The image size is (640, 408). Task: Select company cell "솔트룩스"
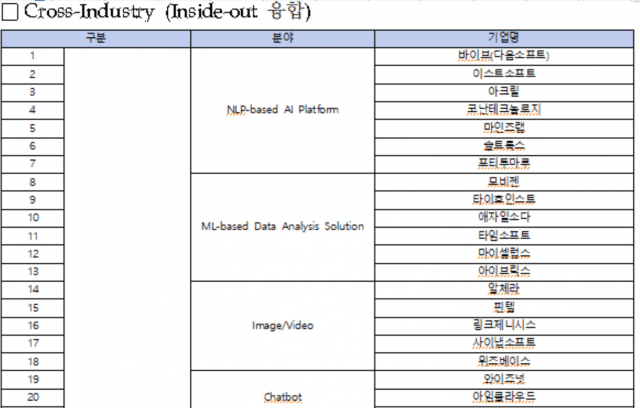[x=504, y=146]
